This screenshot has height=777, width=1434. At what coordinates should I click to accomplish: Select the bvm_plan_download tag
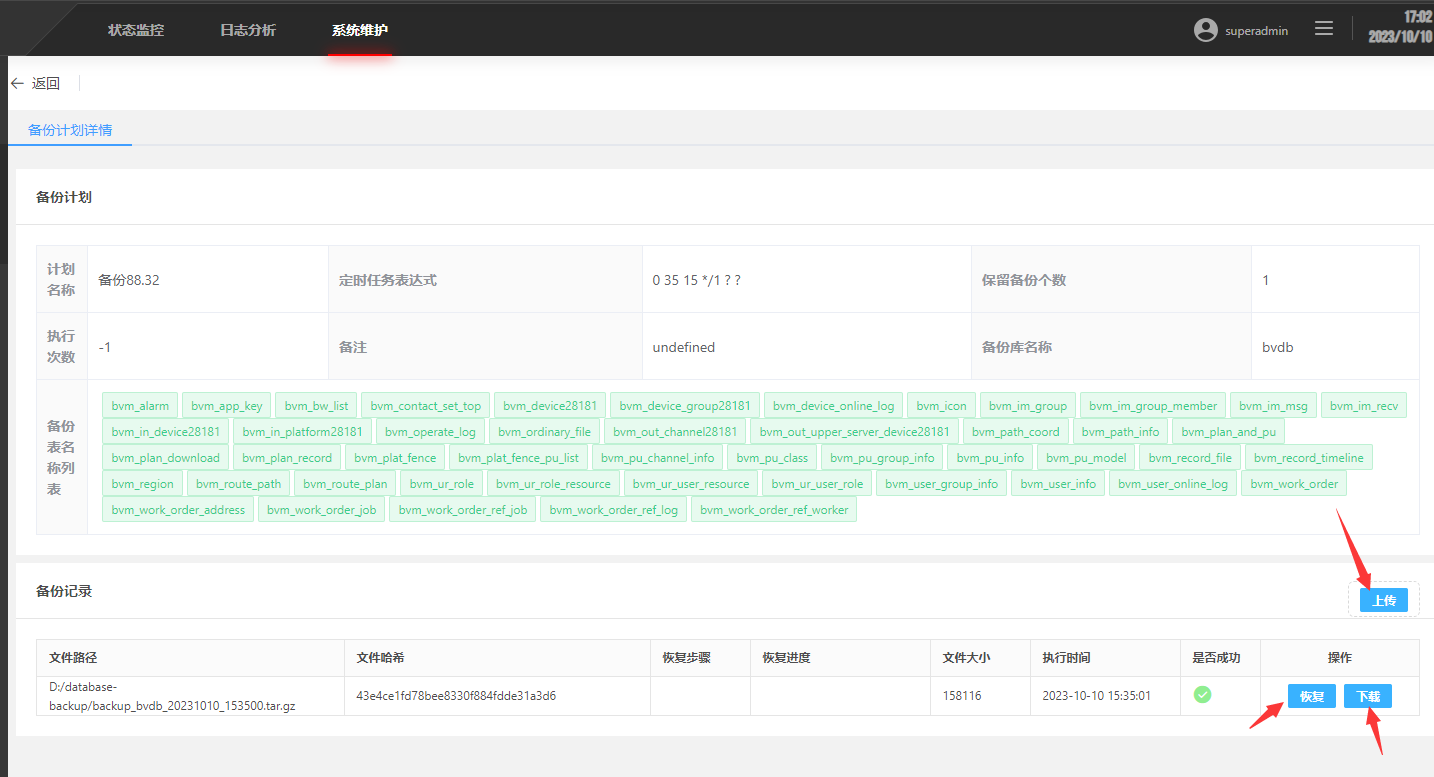[165, 458]
